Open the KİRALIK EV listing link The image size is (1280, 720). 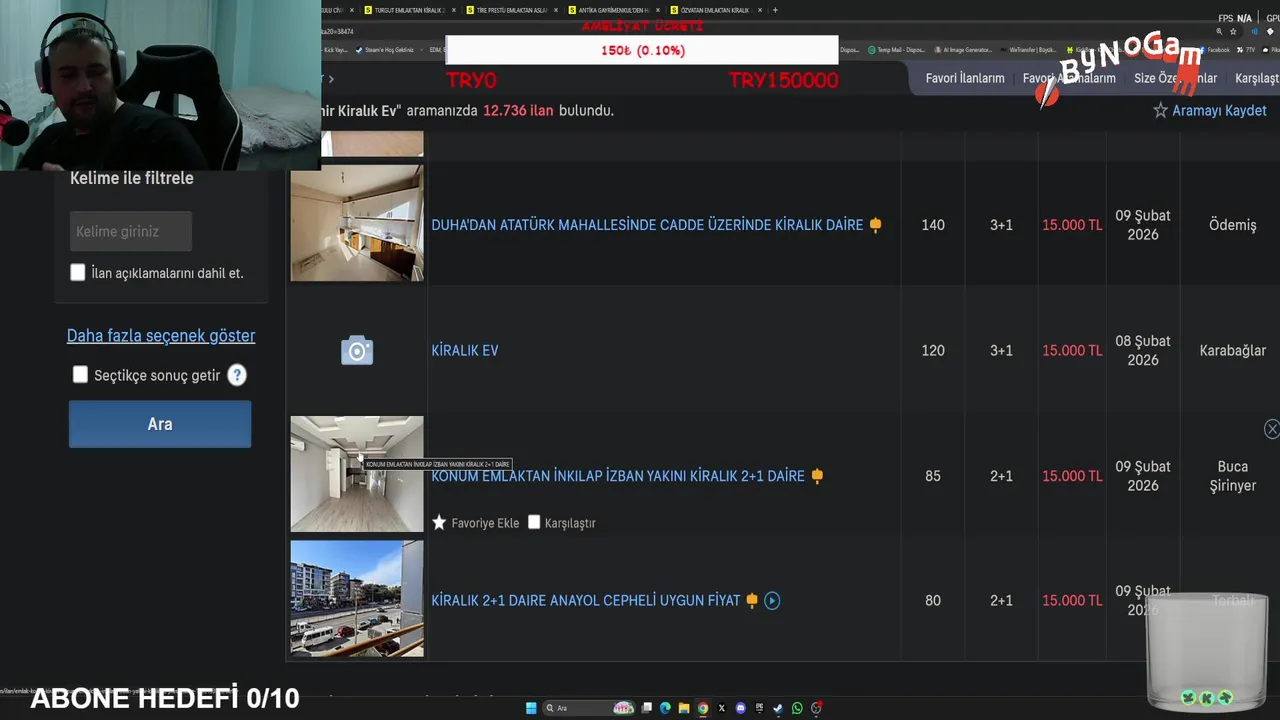465,351
